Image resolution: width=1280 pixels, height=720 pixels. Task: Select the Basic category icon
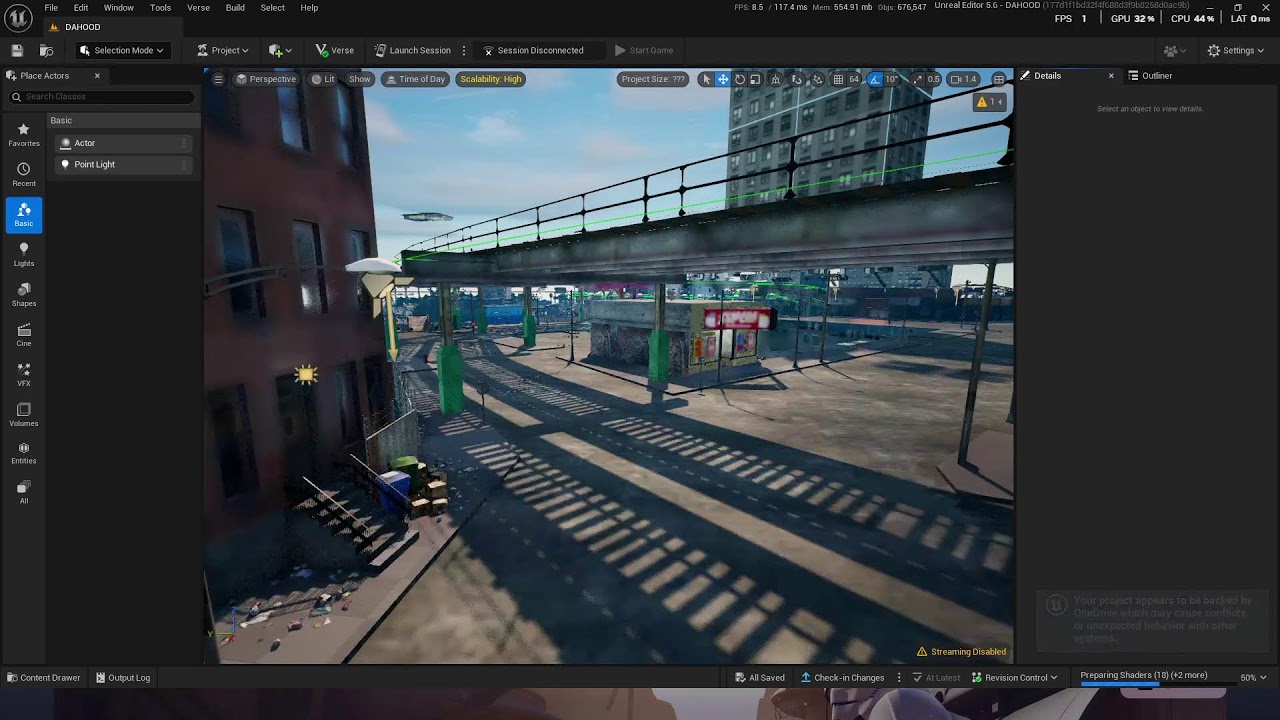(24, 214)
